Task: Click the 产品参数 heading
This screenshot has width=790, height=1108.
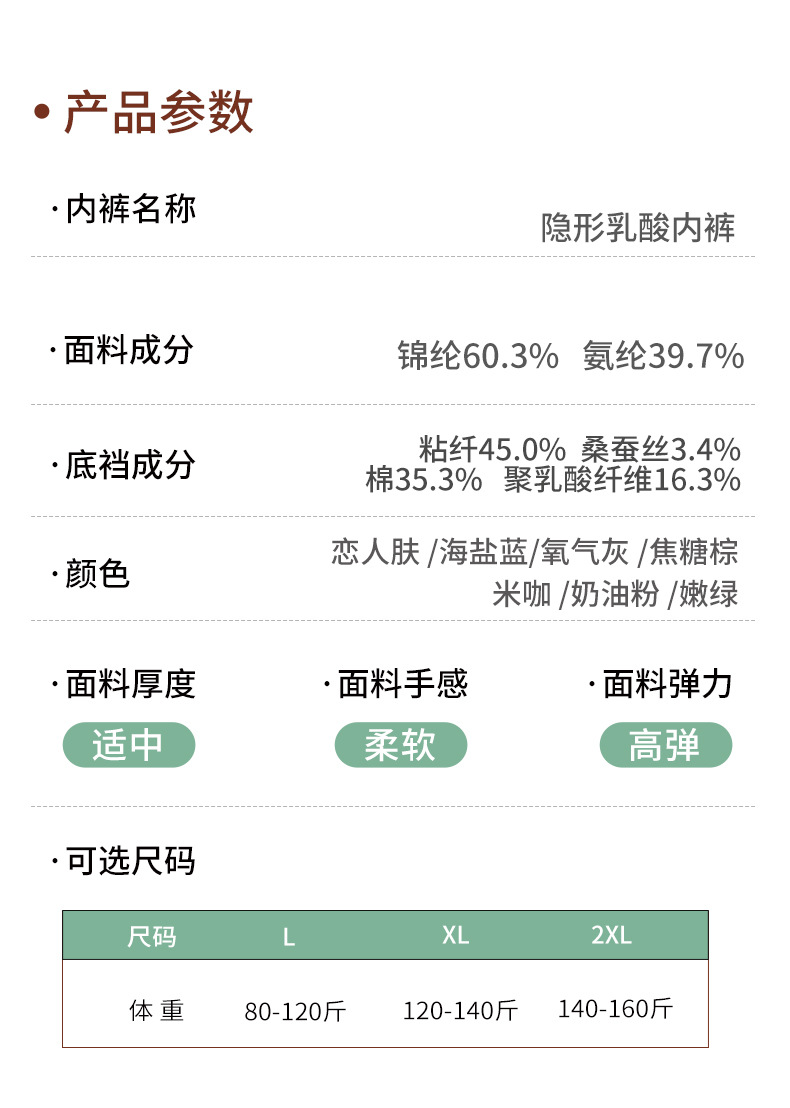Action: tap(158, 111)
